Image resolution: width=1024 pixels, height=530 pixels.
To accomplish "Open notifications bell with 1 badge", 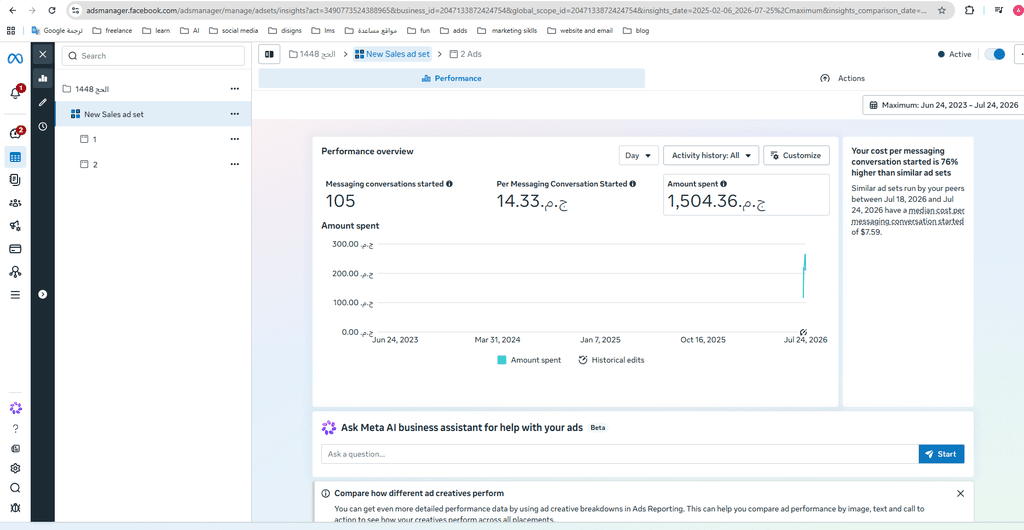I will click(x=15, y=93).
